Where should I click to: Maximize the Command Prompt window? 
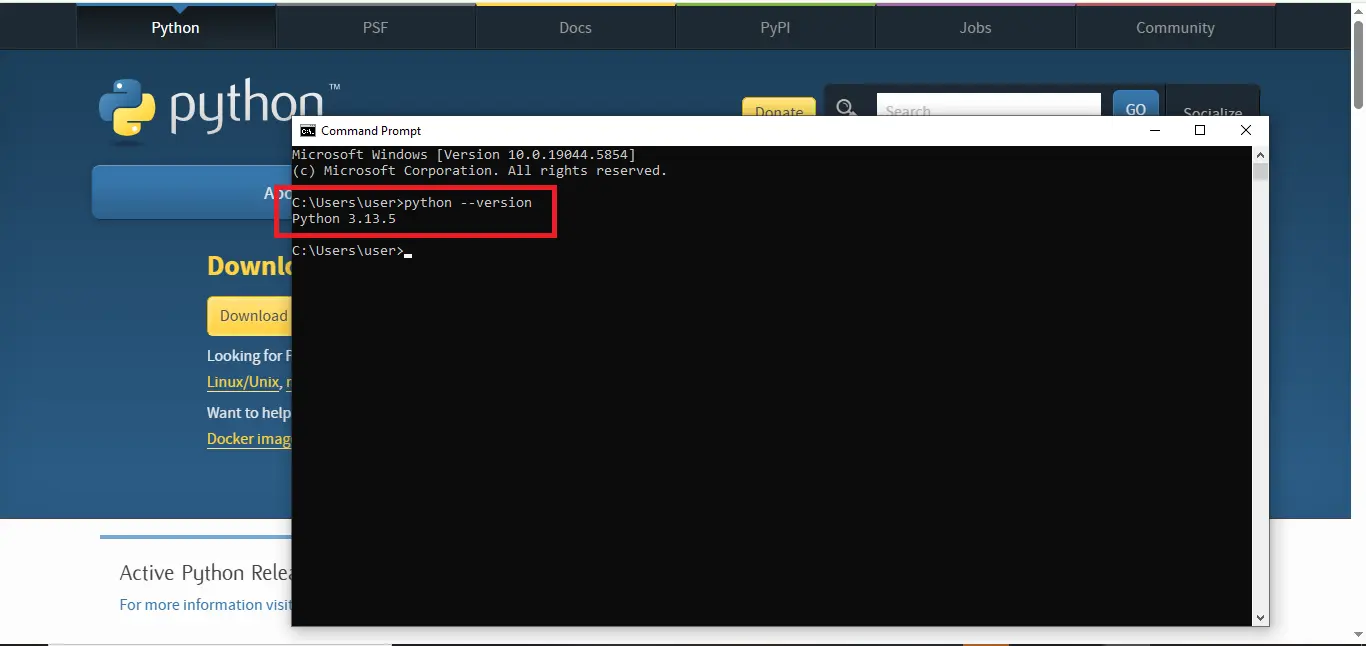point(1200,131)
